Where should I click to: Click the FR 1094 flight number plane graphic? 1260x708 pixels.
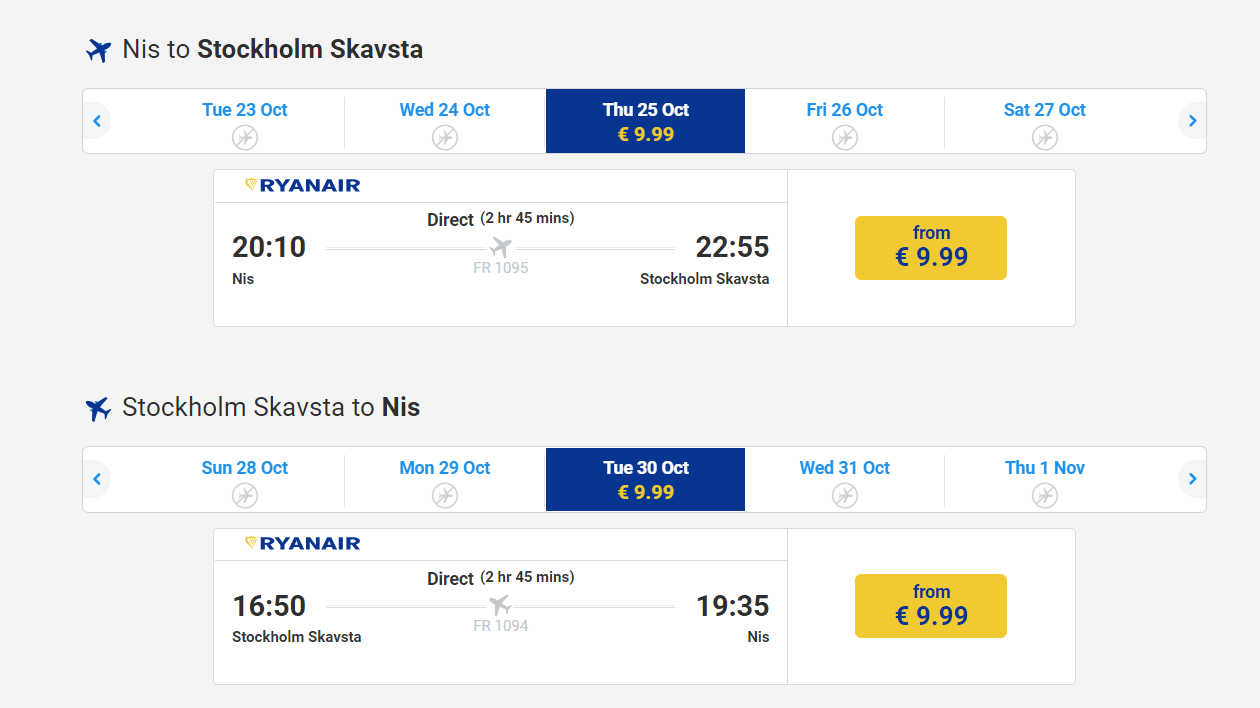500,605
